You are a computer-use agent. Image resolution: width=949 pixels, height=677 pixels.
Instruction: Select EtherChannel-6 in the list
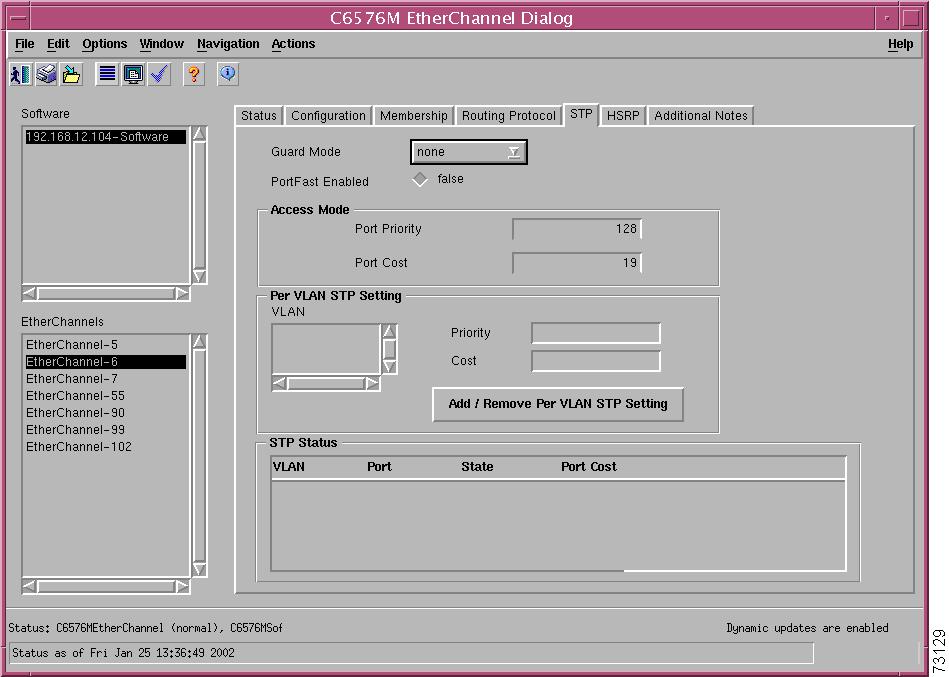[105, 362]
